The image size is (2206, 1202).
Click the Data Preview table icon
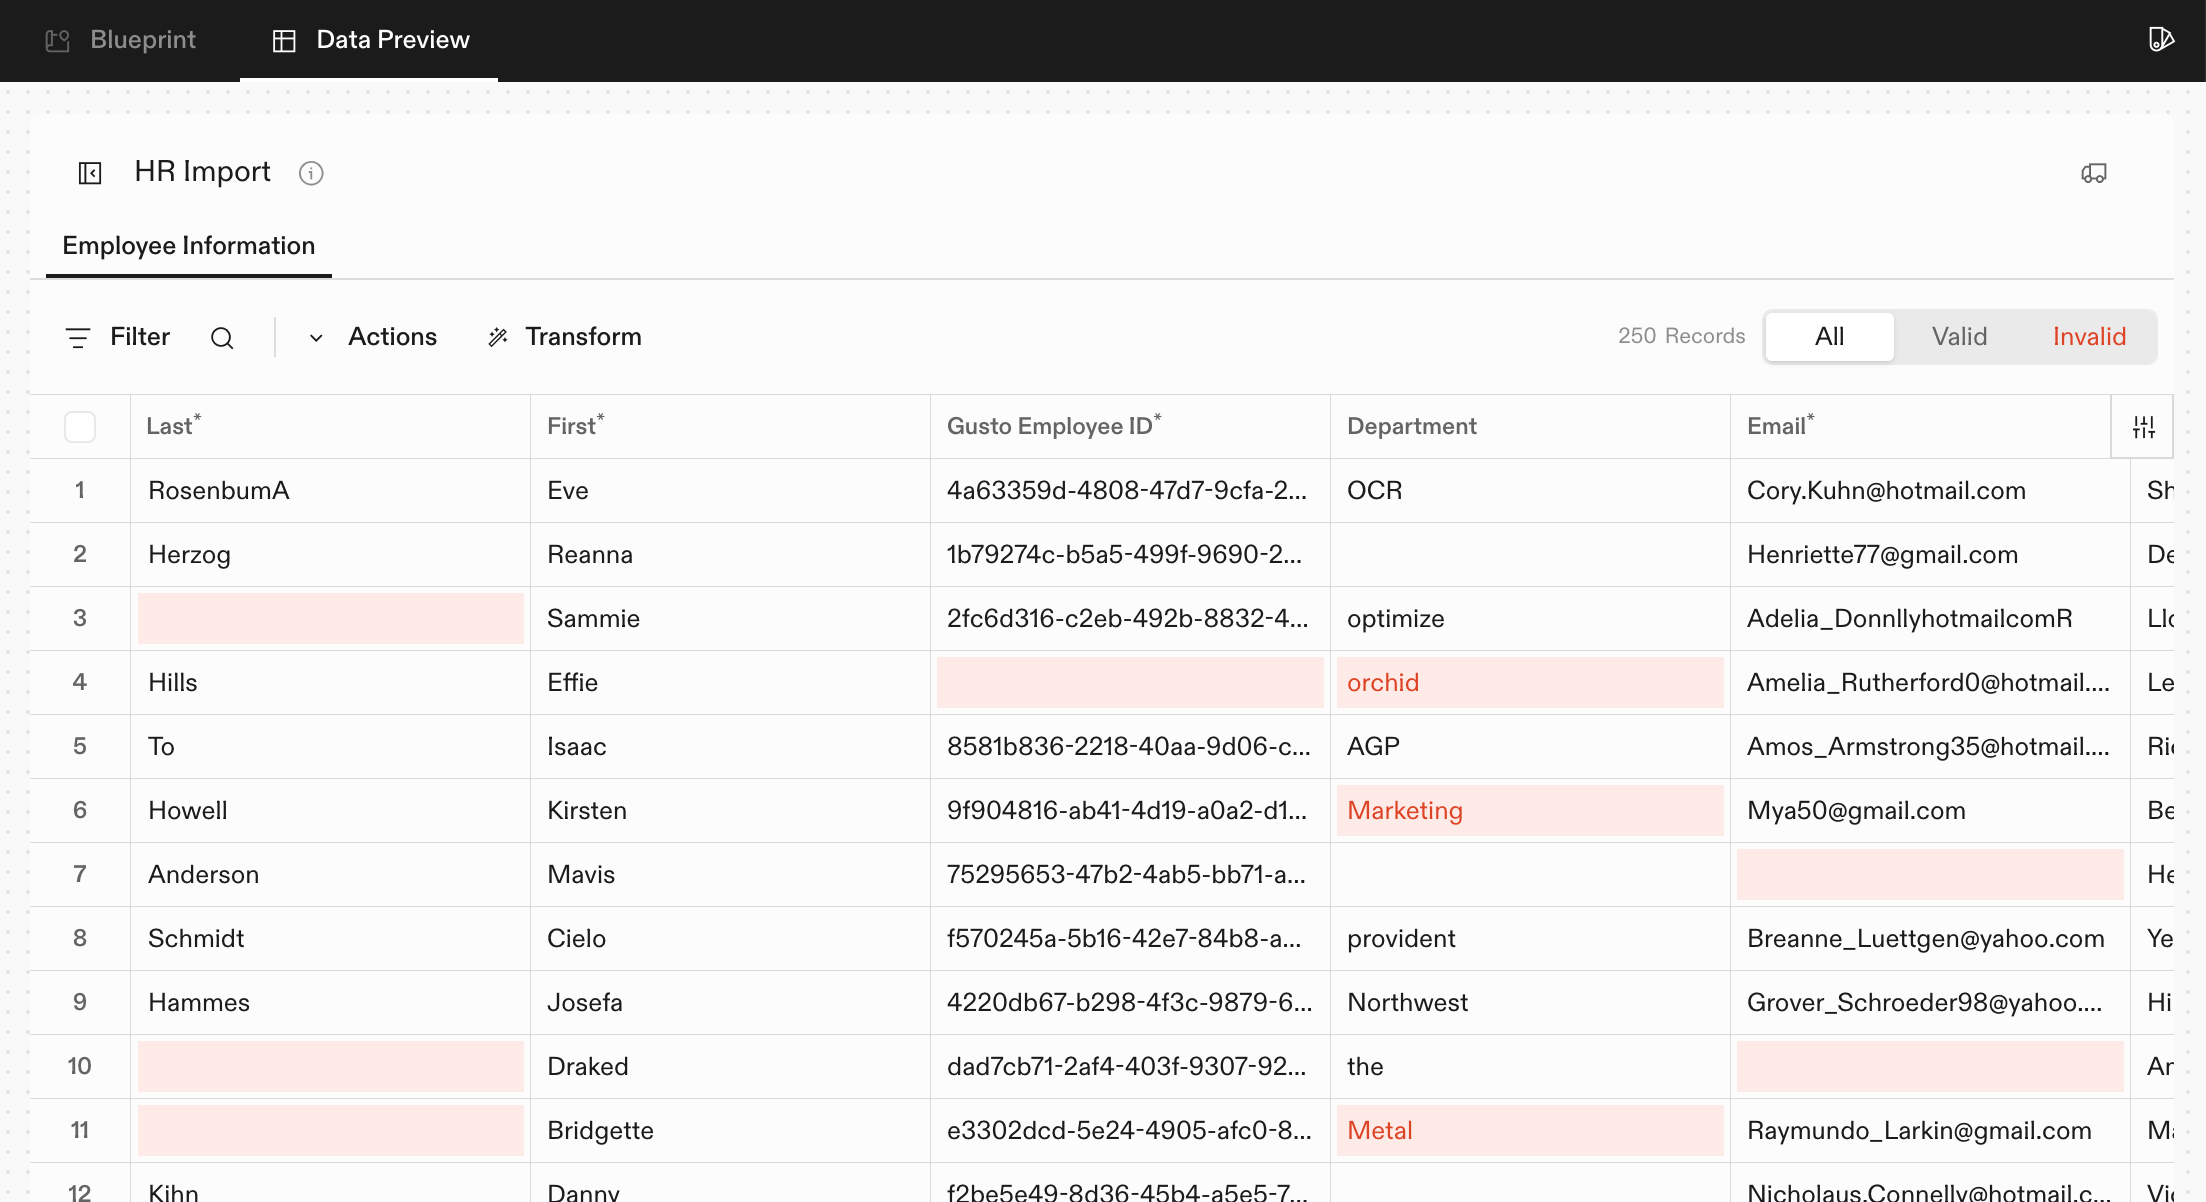284,40
